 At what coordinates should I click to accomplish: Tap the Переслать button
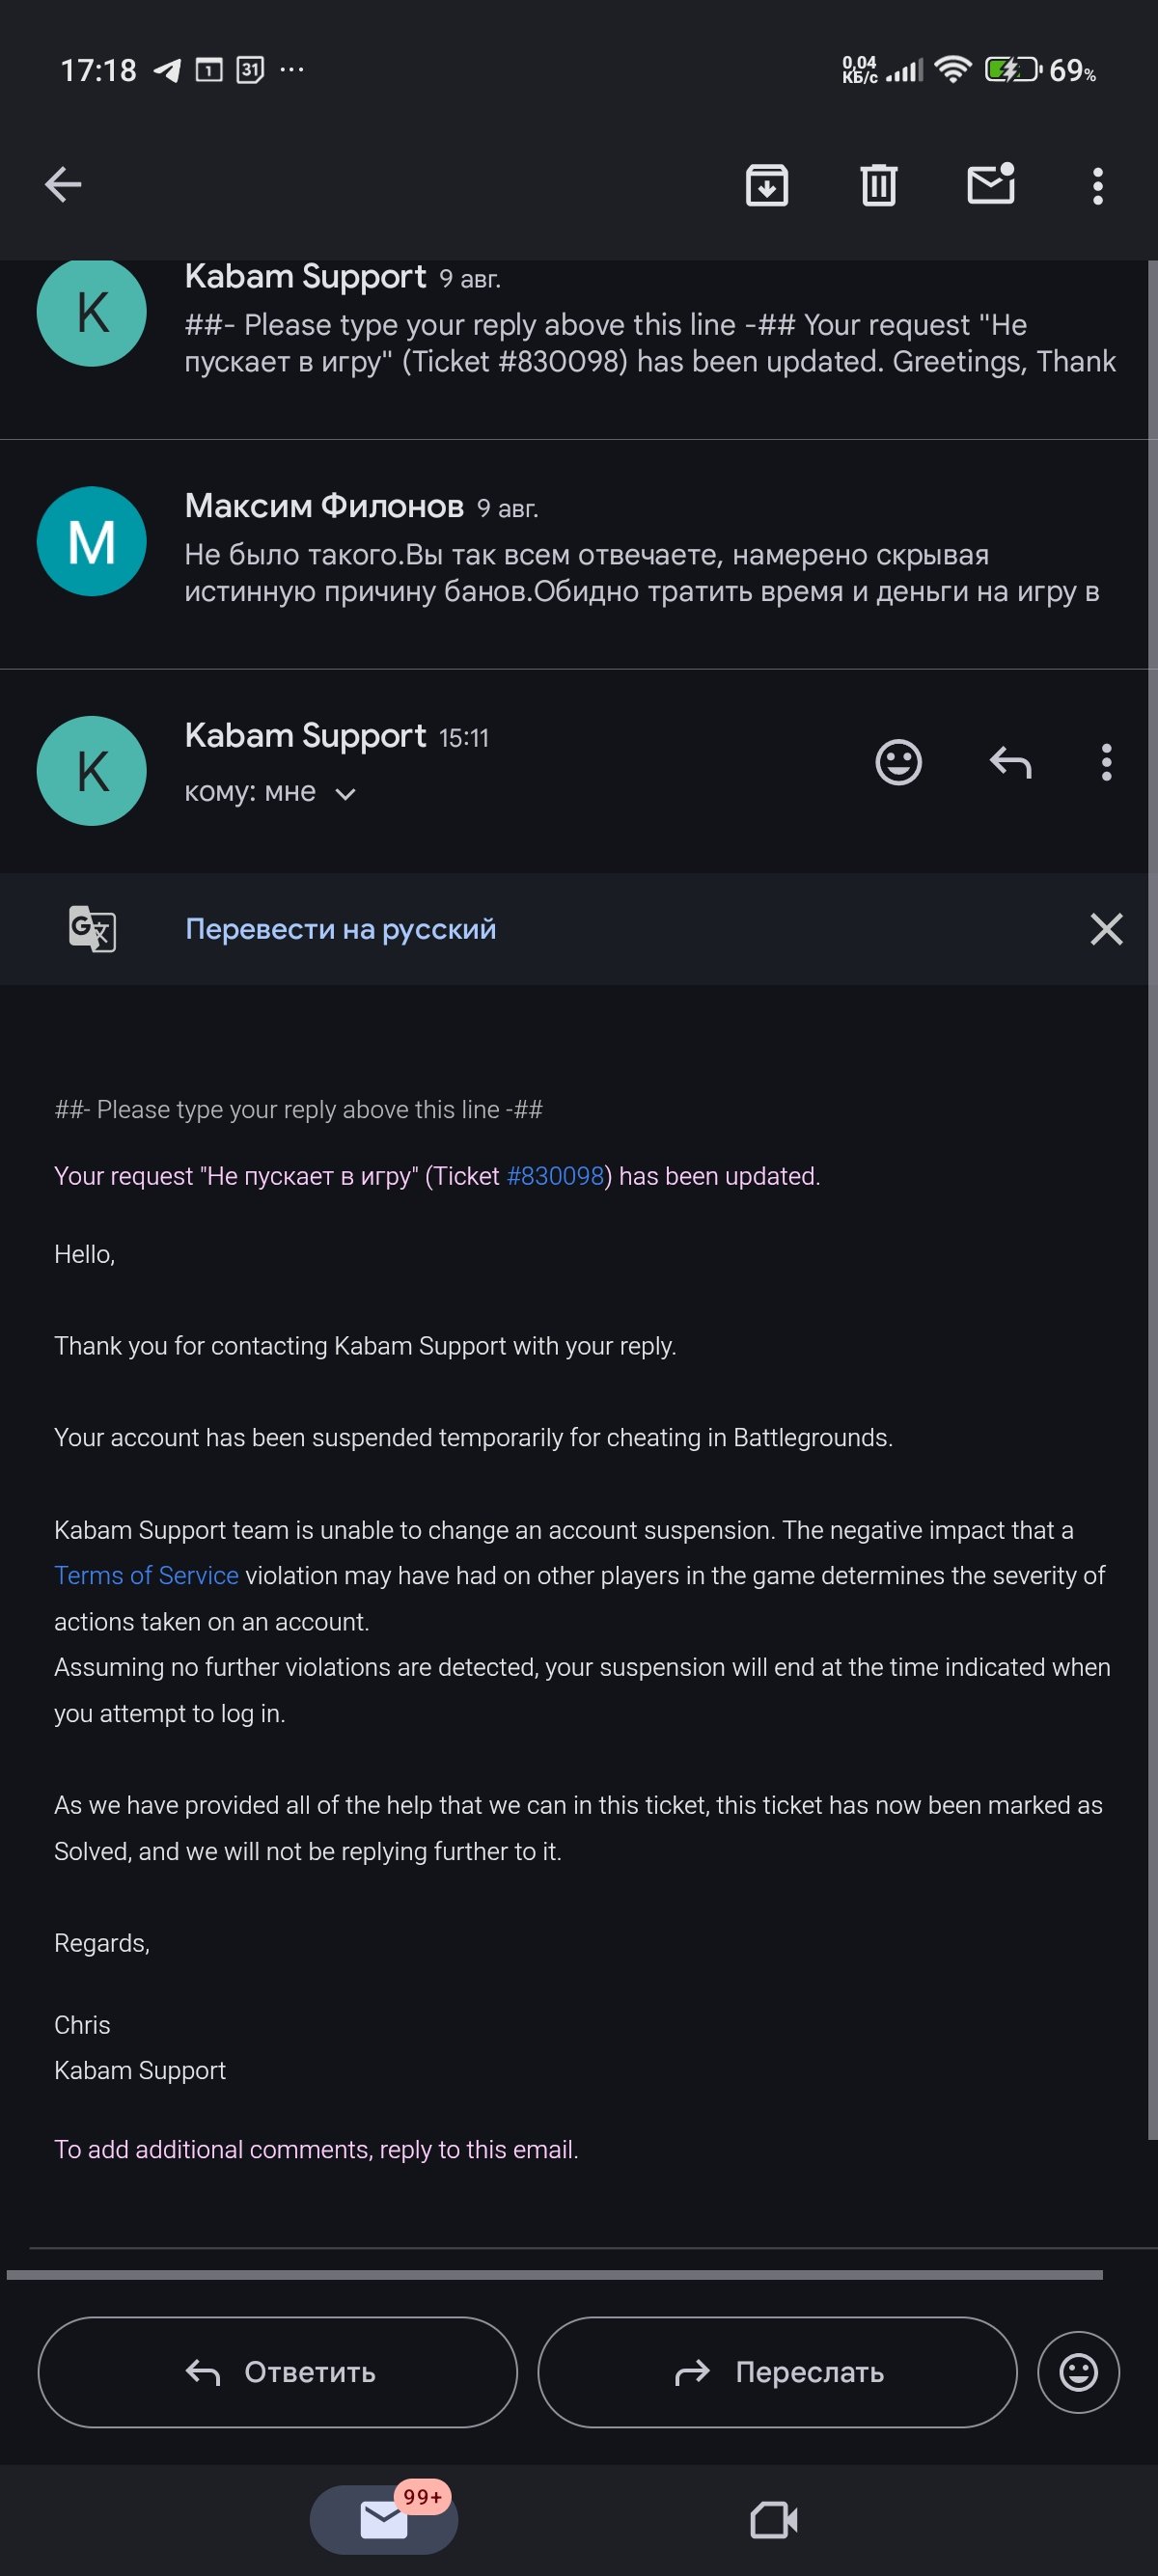(777, 2372)
